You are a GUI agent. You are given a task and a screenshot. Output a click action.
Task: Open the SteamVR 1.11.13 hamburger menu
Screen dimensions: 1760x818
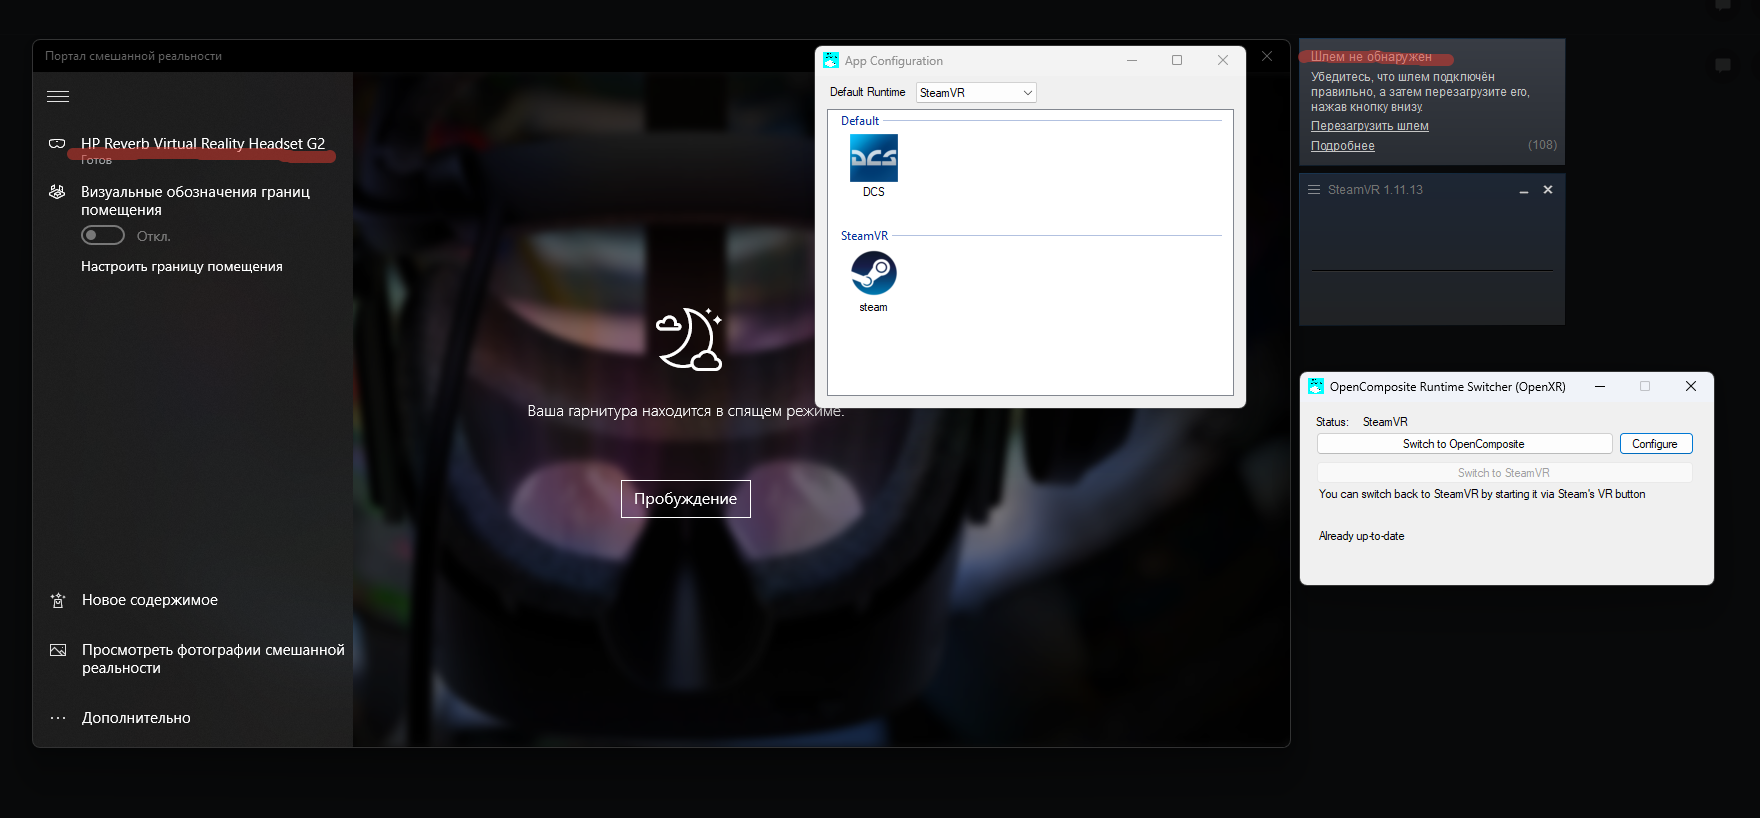(1314, 189)
